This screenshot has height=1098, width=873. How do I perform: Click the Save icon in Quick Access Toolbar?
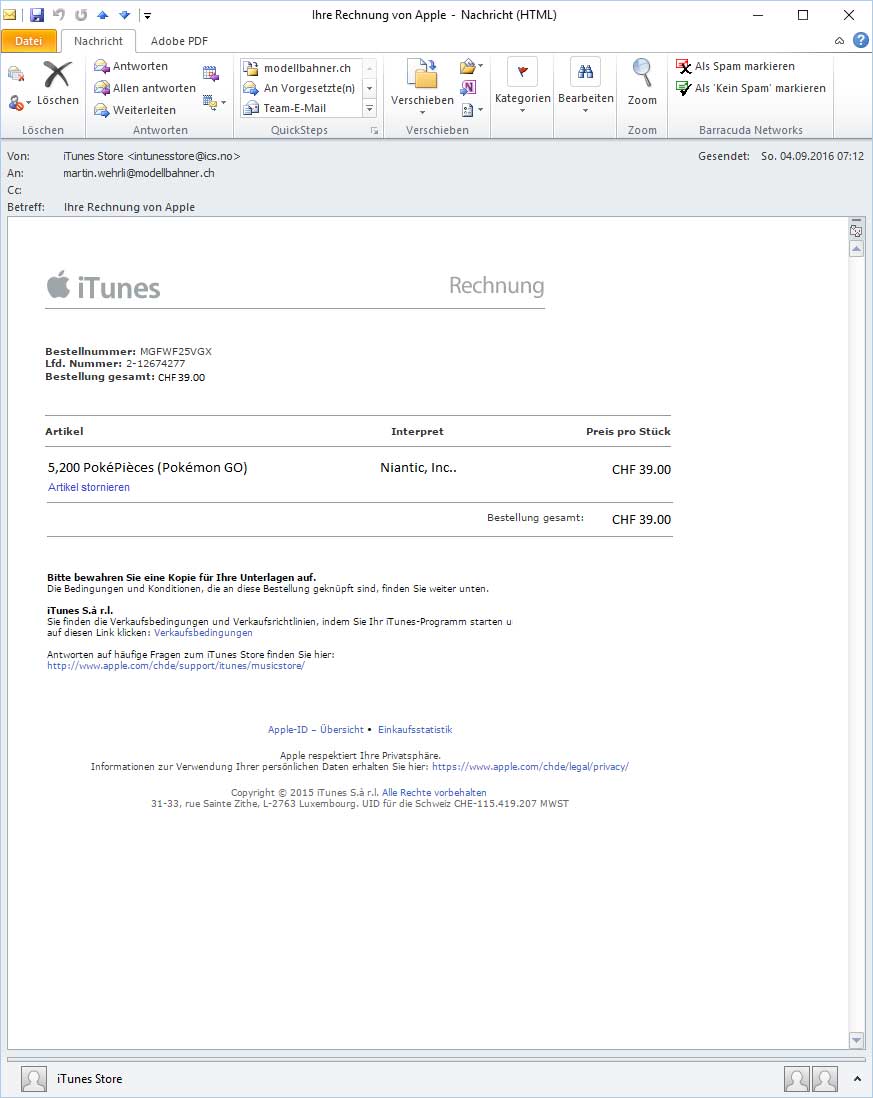[37, 14]
